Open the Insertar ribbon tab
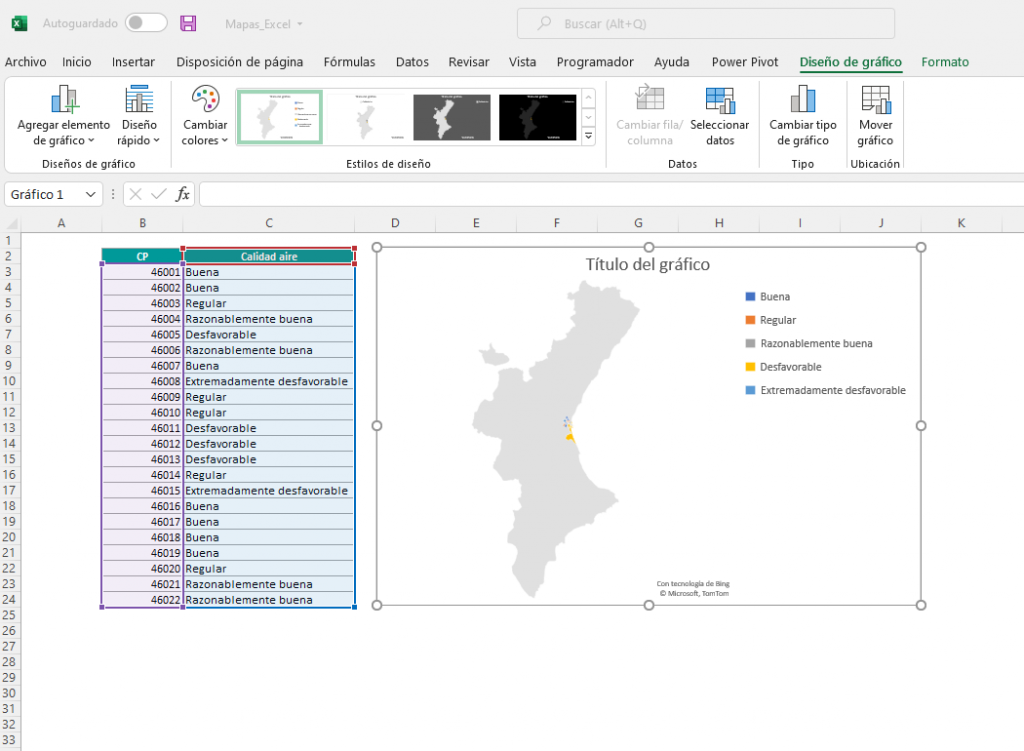The height and width of the screenshot is (751, 1024). [x=133, y=62]
